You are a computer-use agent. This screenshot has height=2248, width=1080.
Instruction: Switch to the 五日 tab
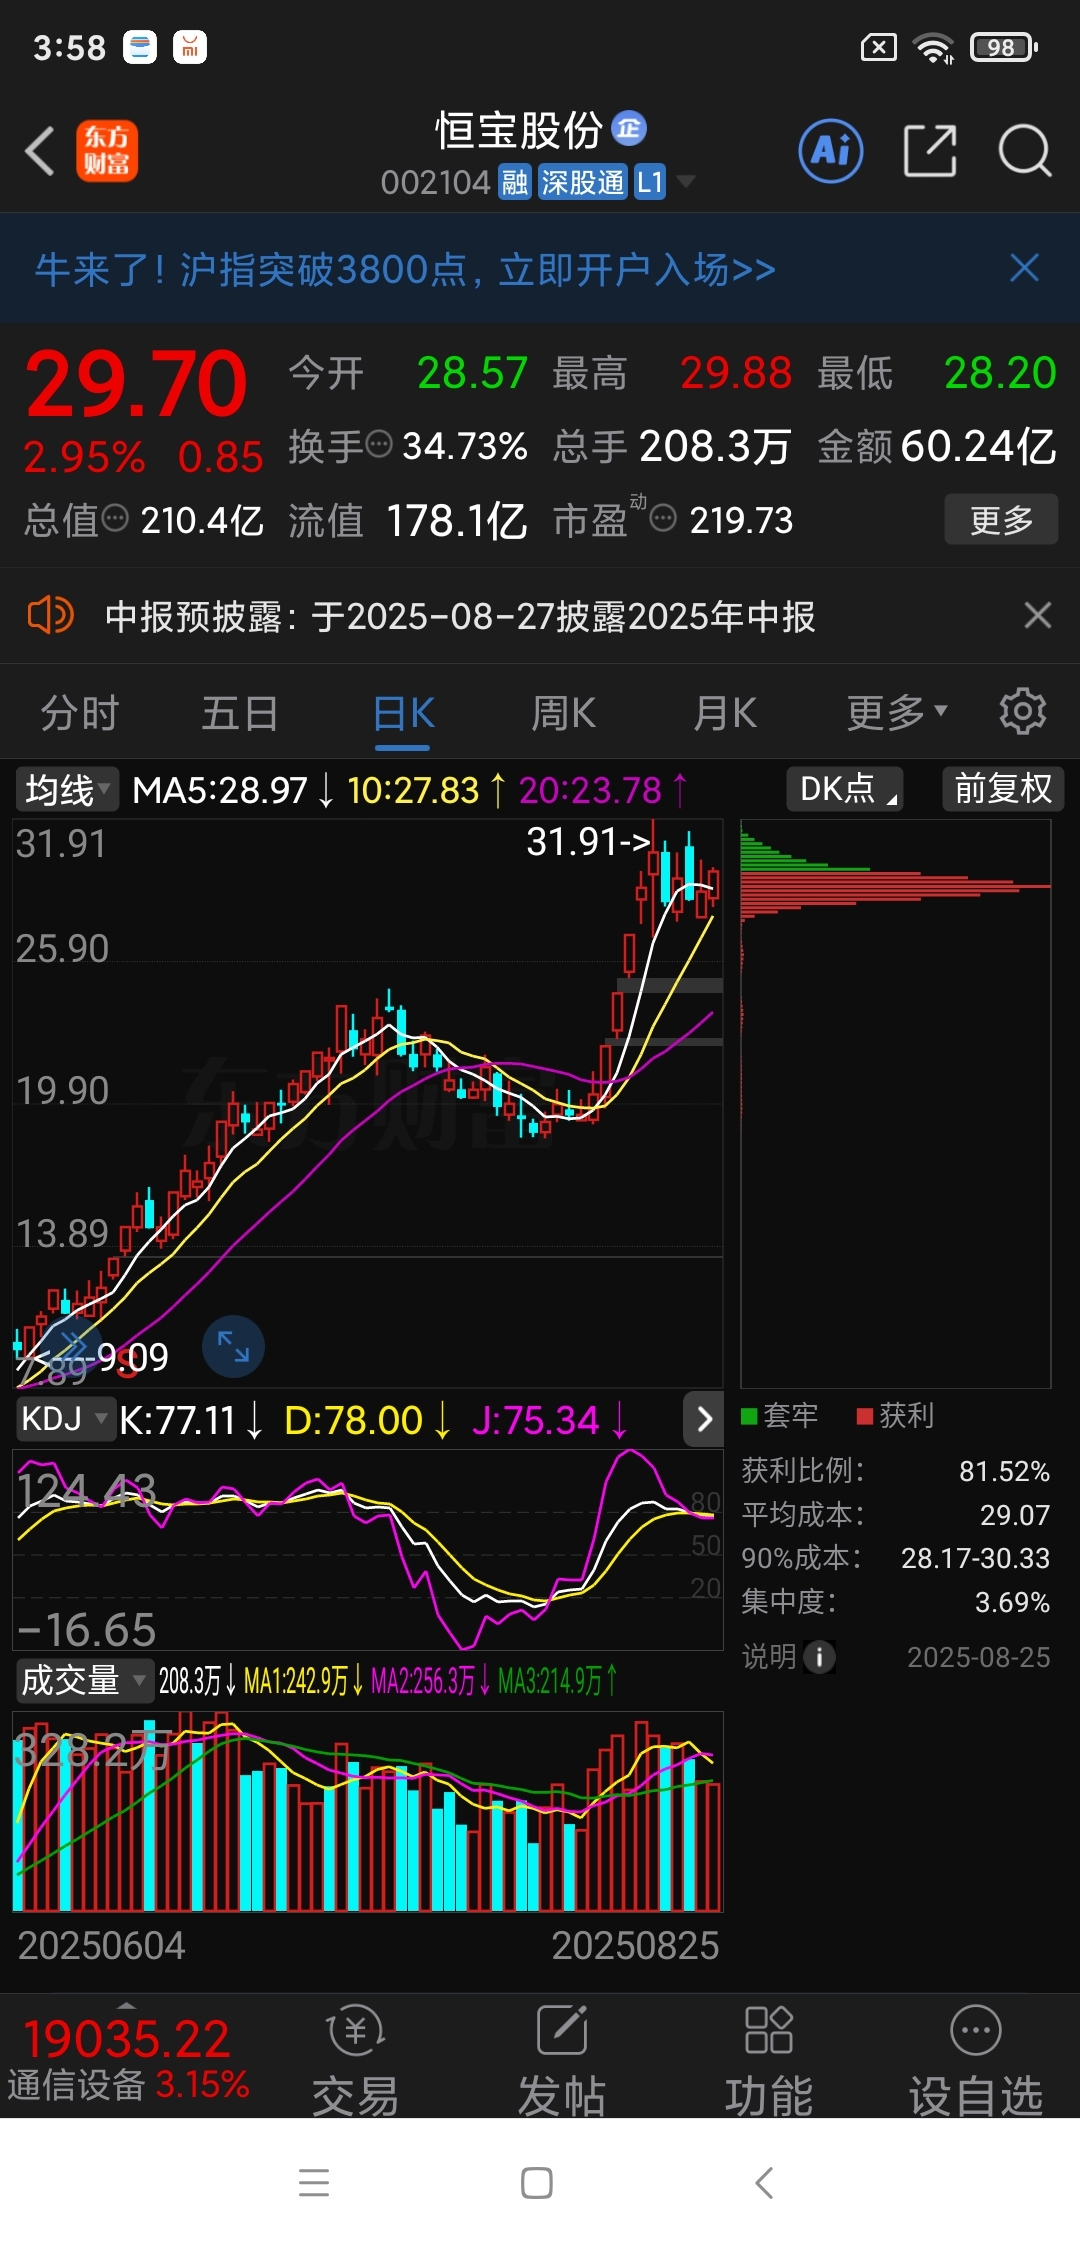click(240, 713)
